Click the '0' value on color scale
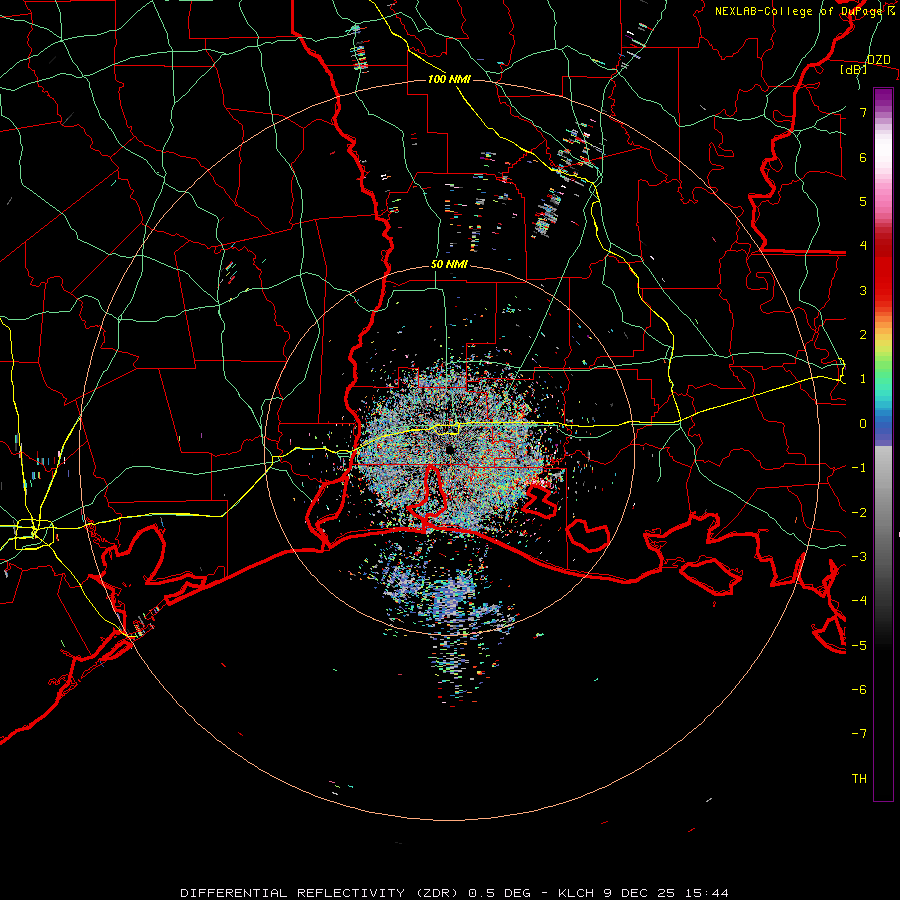 coord(863,424)
